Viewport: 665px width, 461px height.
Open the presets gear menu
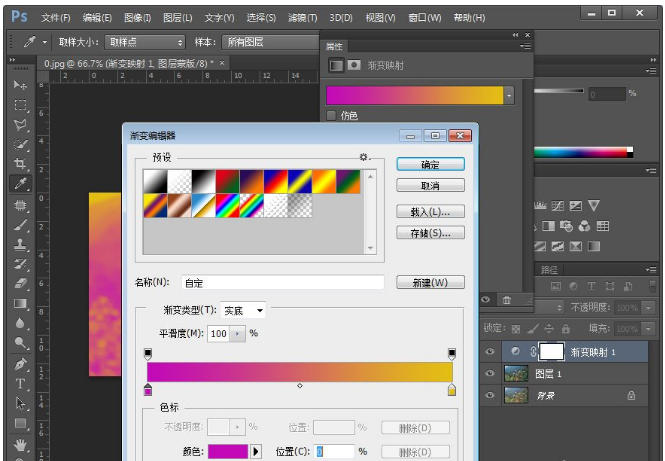point(365,158)
